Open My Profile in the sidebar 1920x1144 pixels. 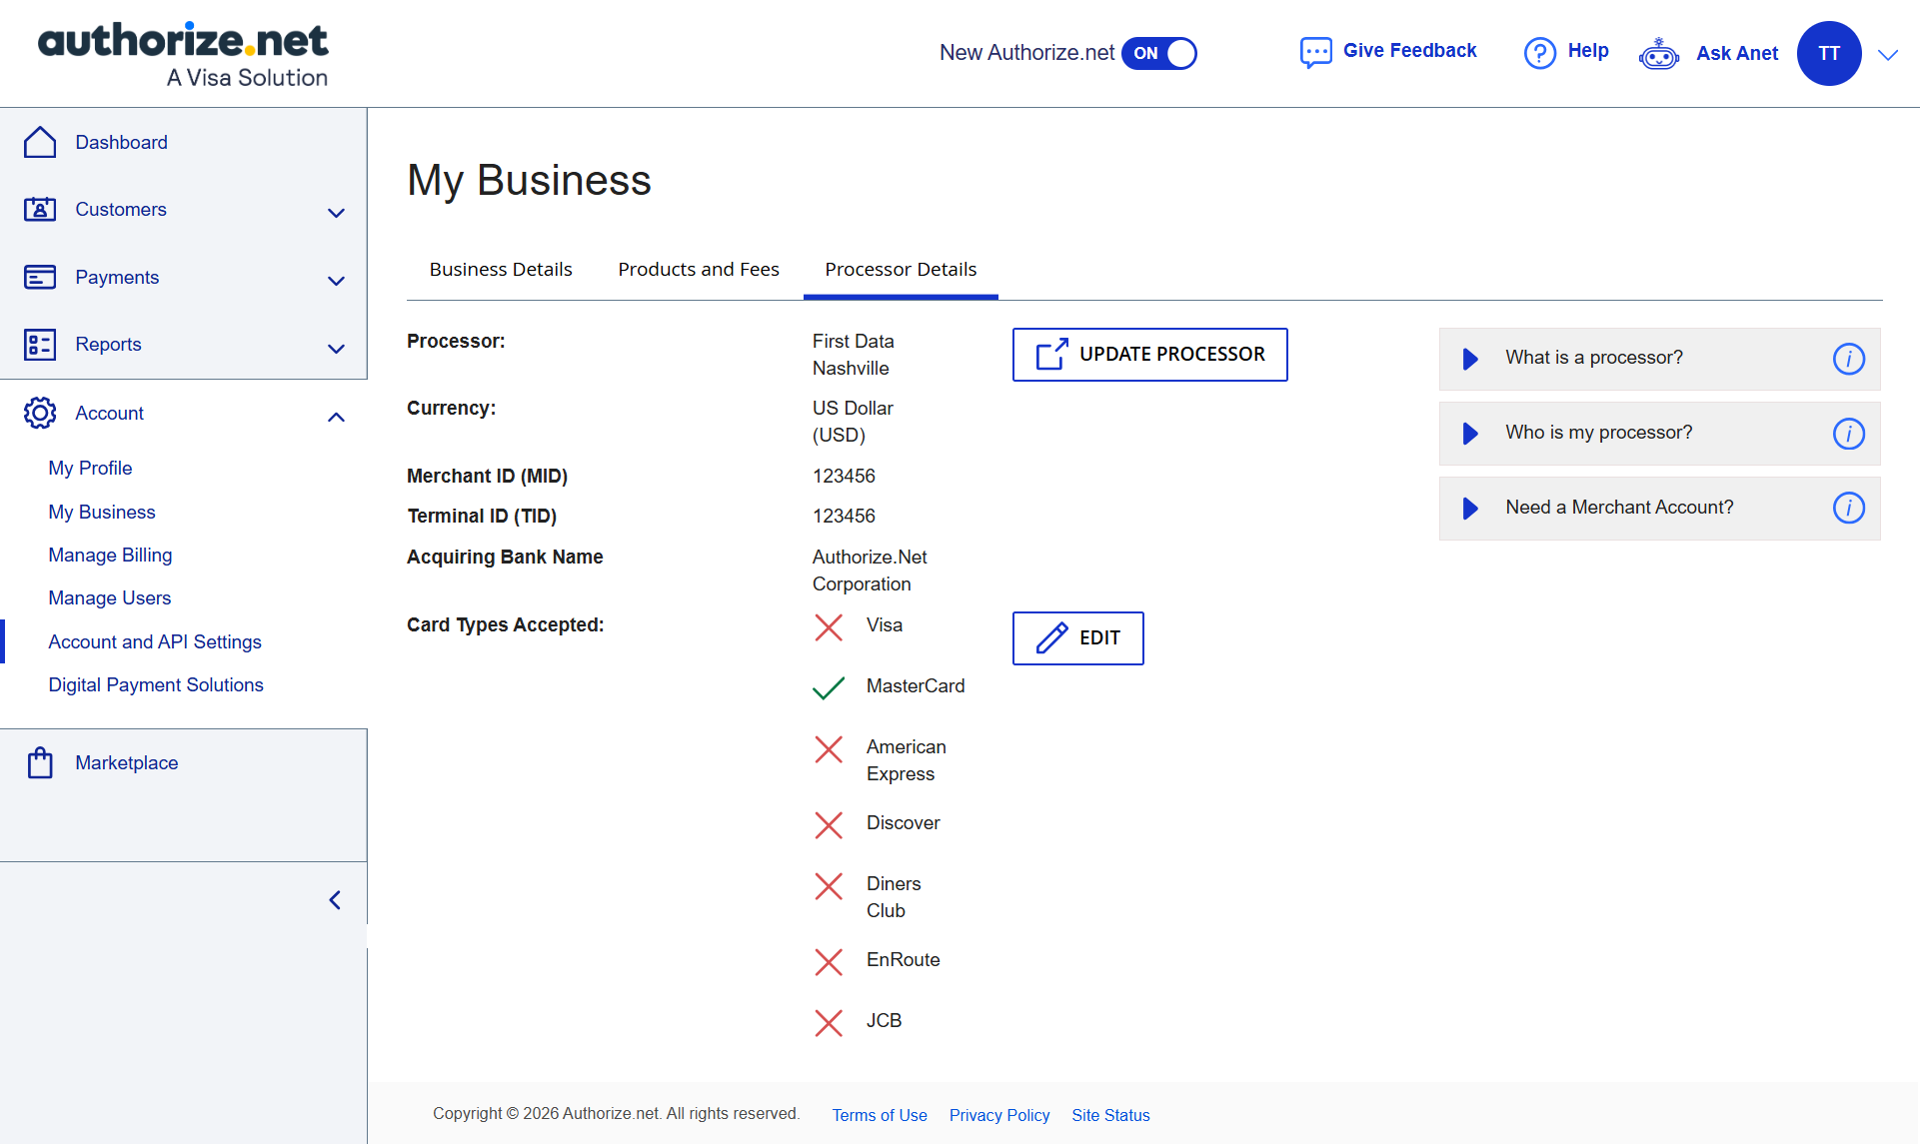point(90,468)
